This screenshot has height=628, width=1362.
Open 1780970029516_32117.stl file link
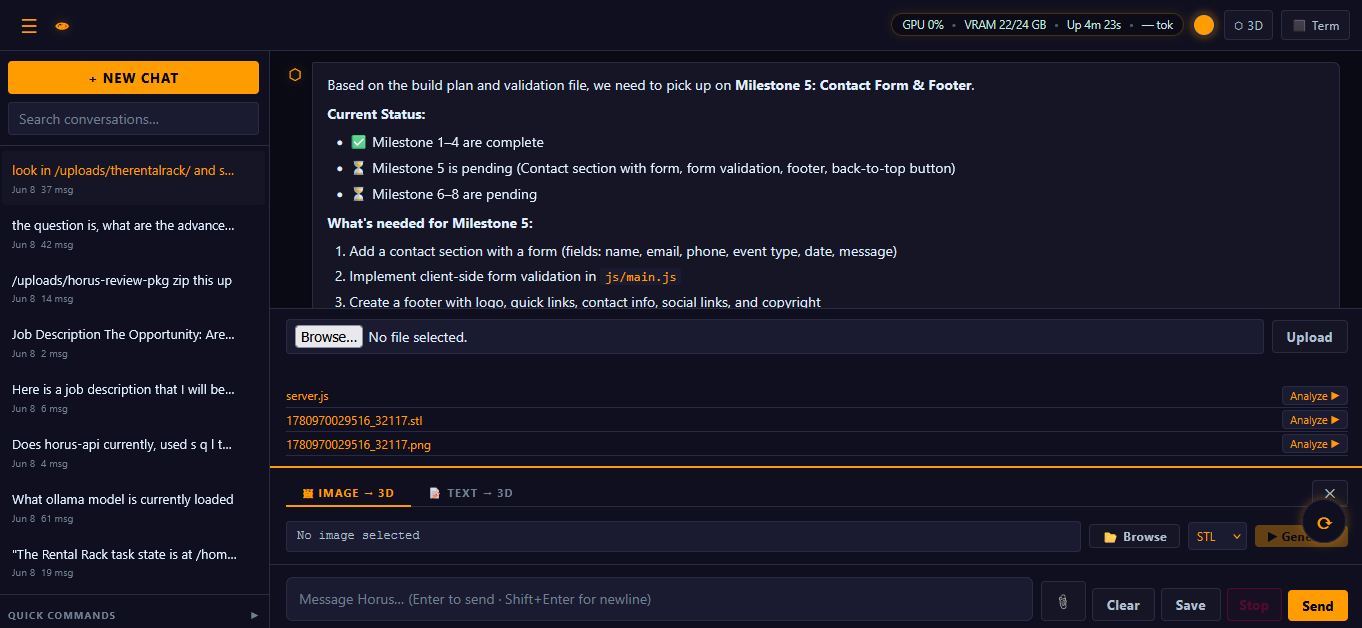(354, 420)
